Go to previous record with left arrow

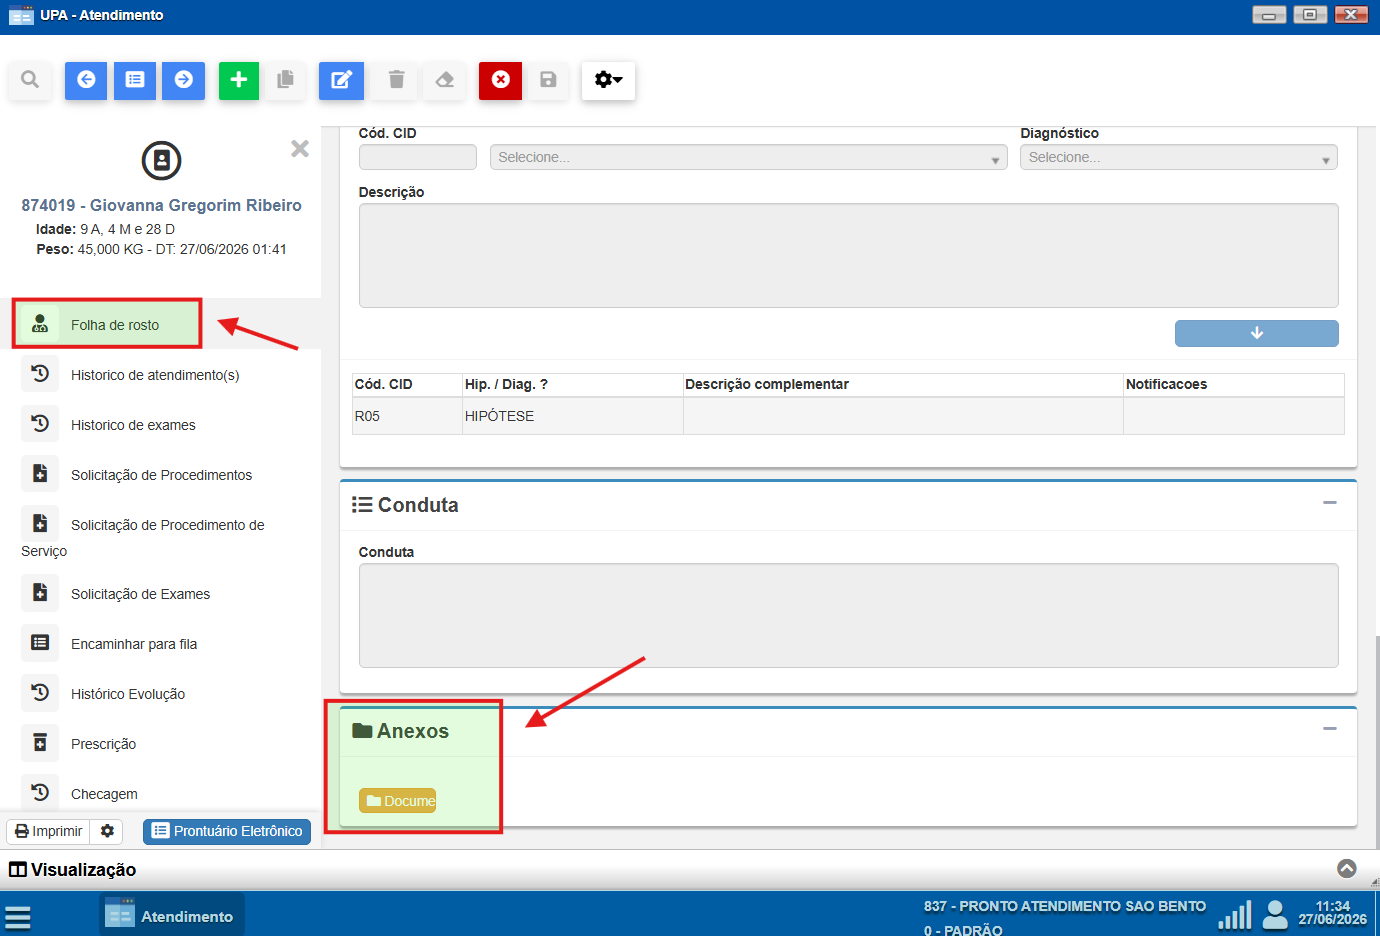click(86, 80)
